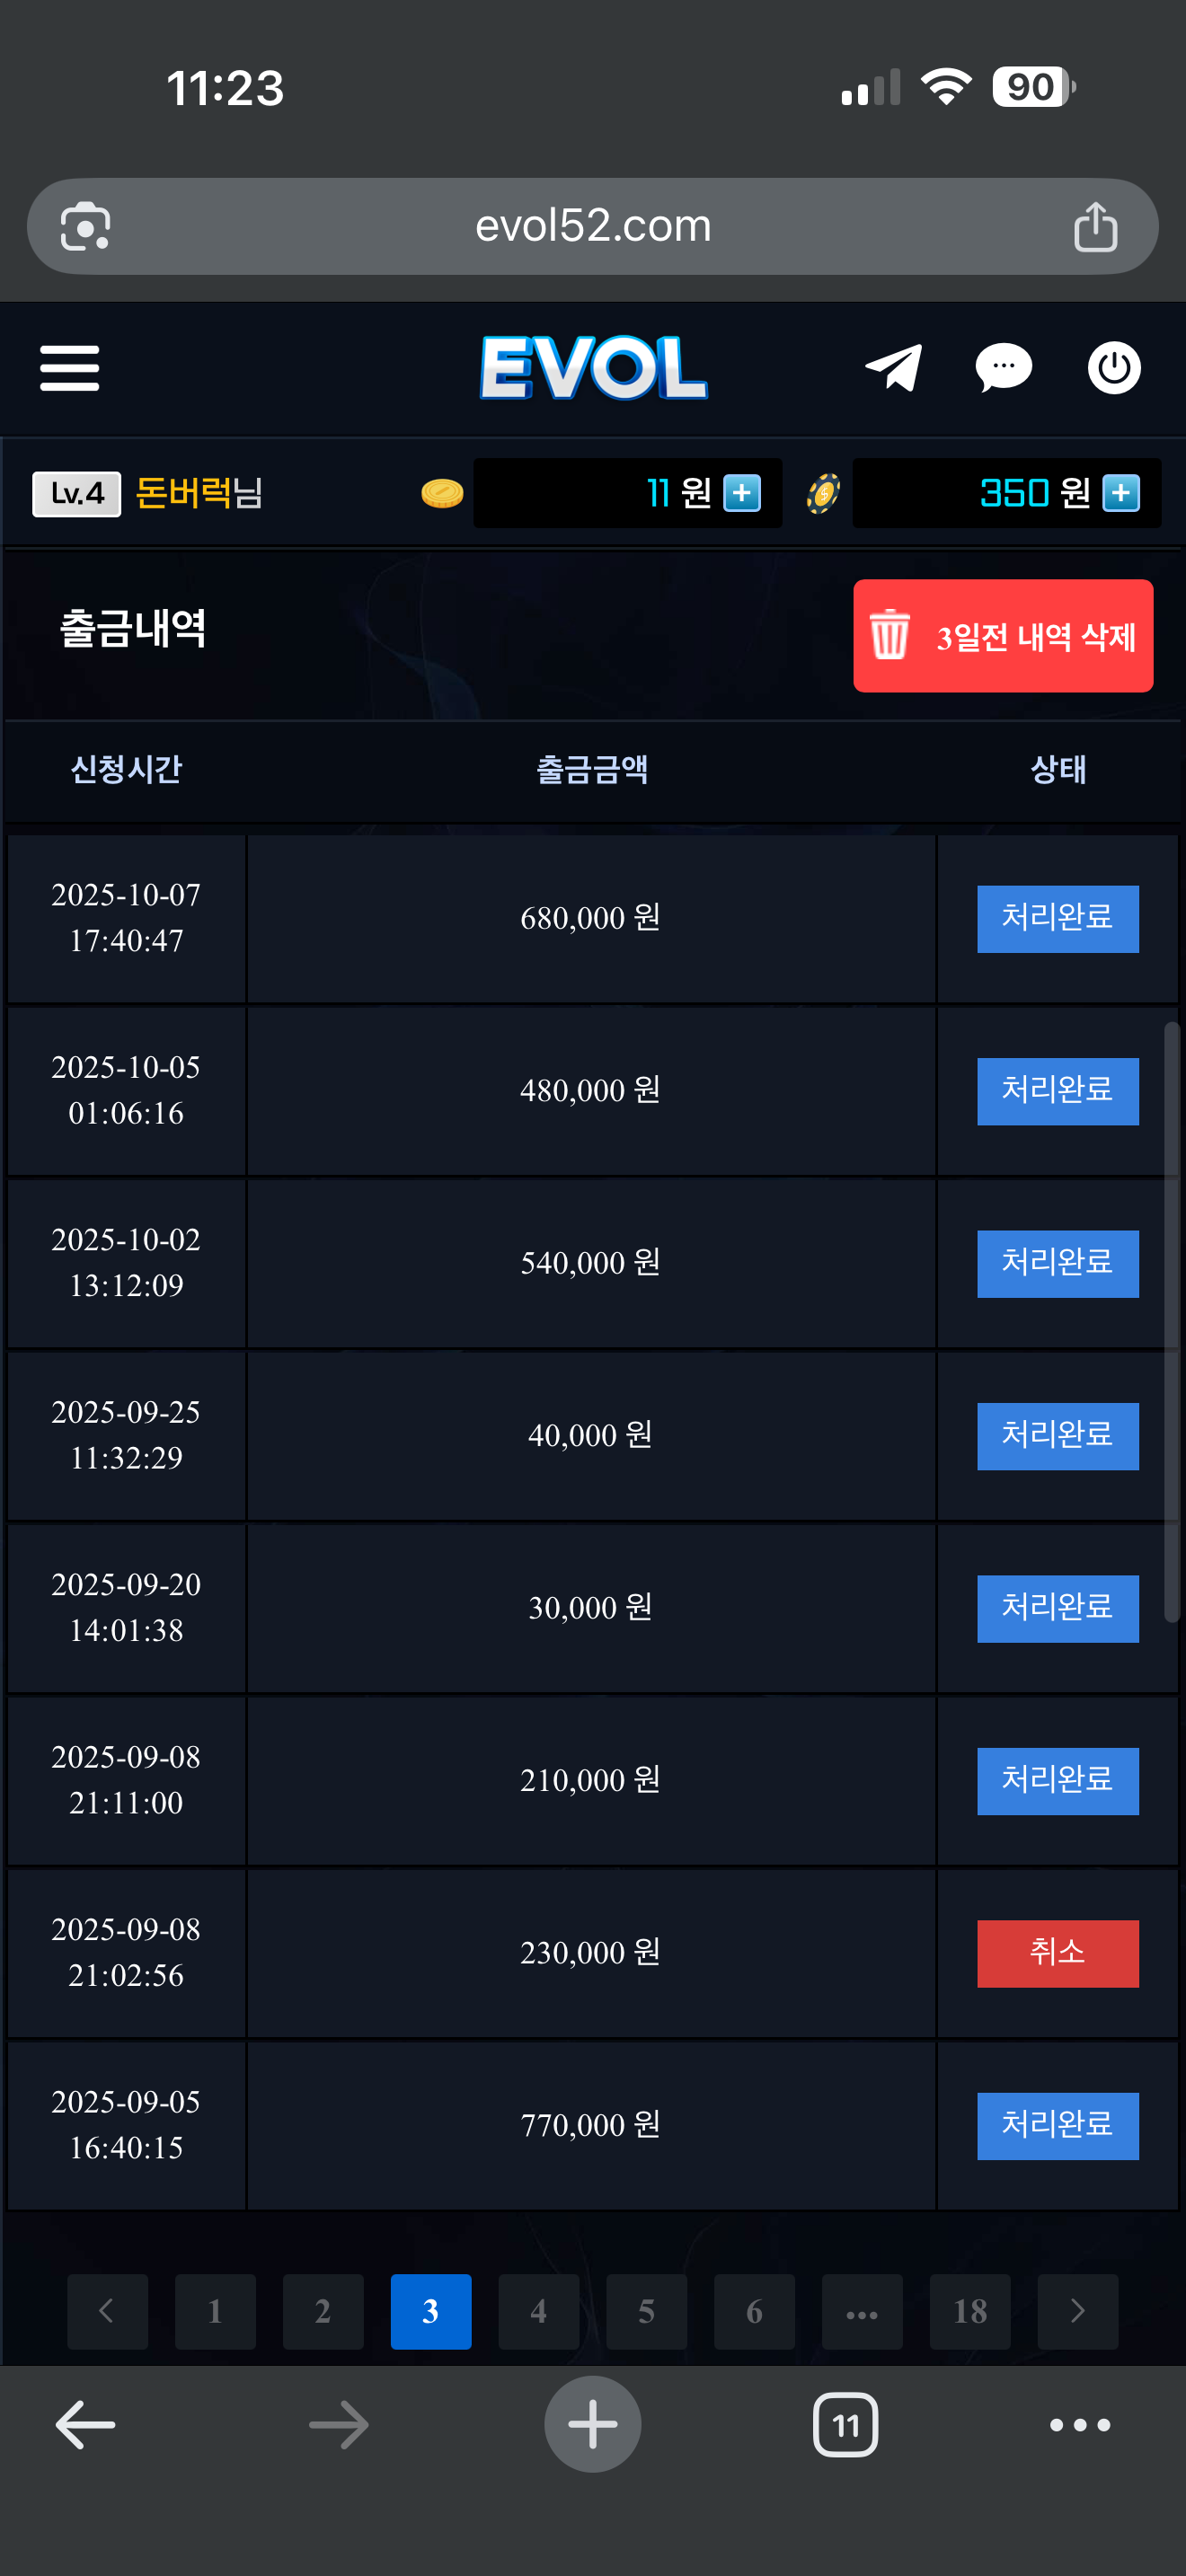Go to previous page arrow in pagination
The height and width of the screenshot is (2576, 1186).
click(107, 2311)
